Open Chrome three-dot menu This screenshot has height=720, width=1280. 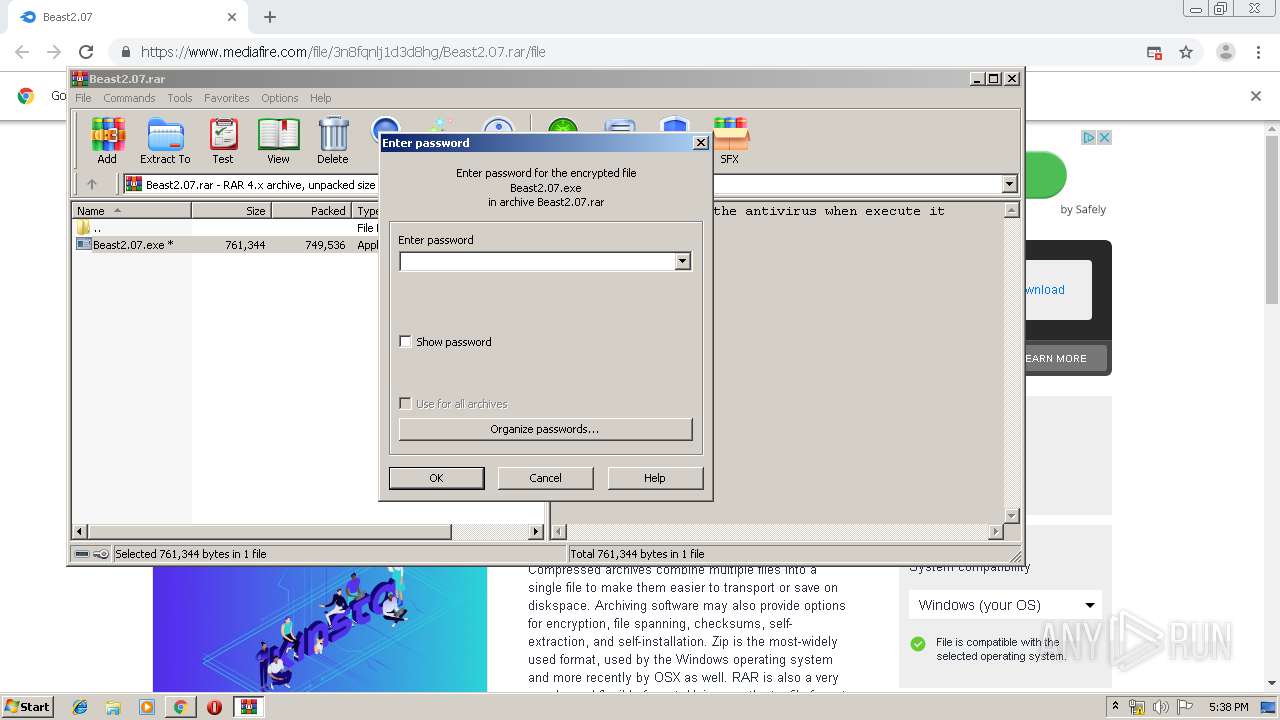coord(1258,52)
